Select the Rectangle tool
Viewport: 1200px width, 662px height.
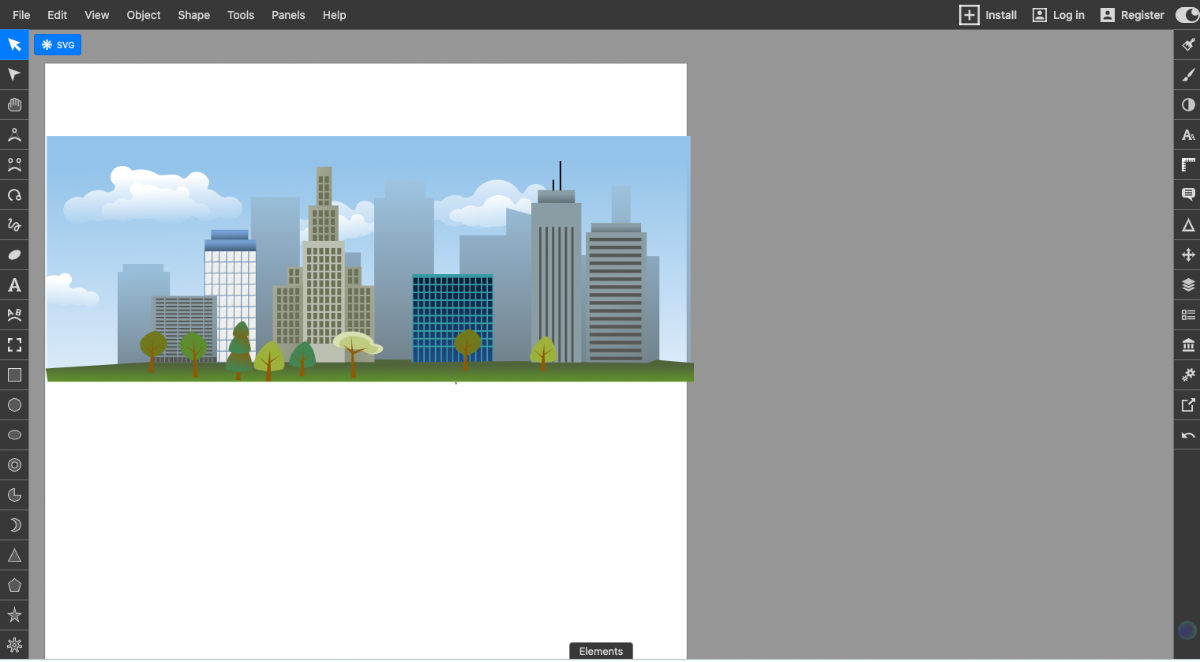14,374
